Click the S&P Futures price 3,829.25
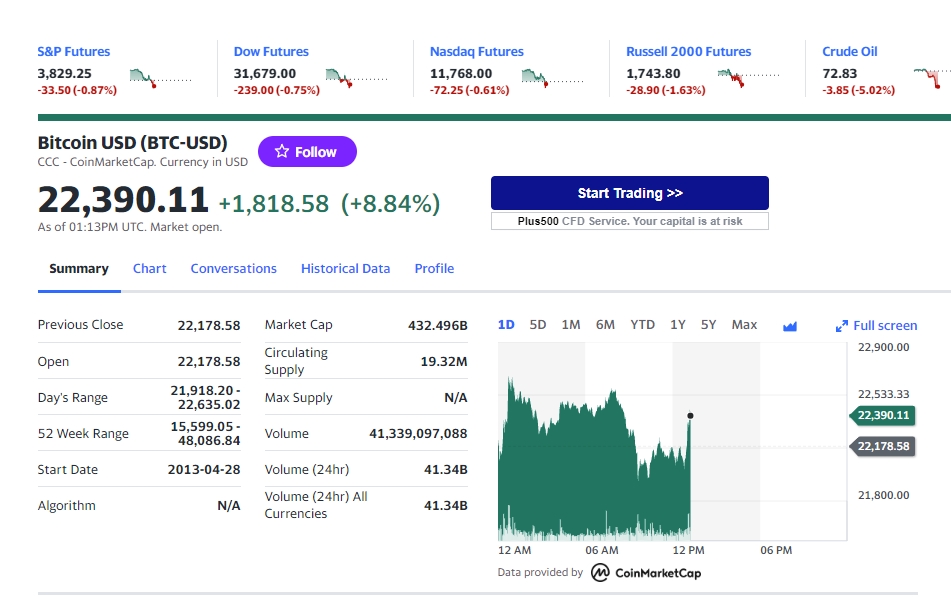Screen dimensions: 951x600 click(x=64, y=73)
